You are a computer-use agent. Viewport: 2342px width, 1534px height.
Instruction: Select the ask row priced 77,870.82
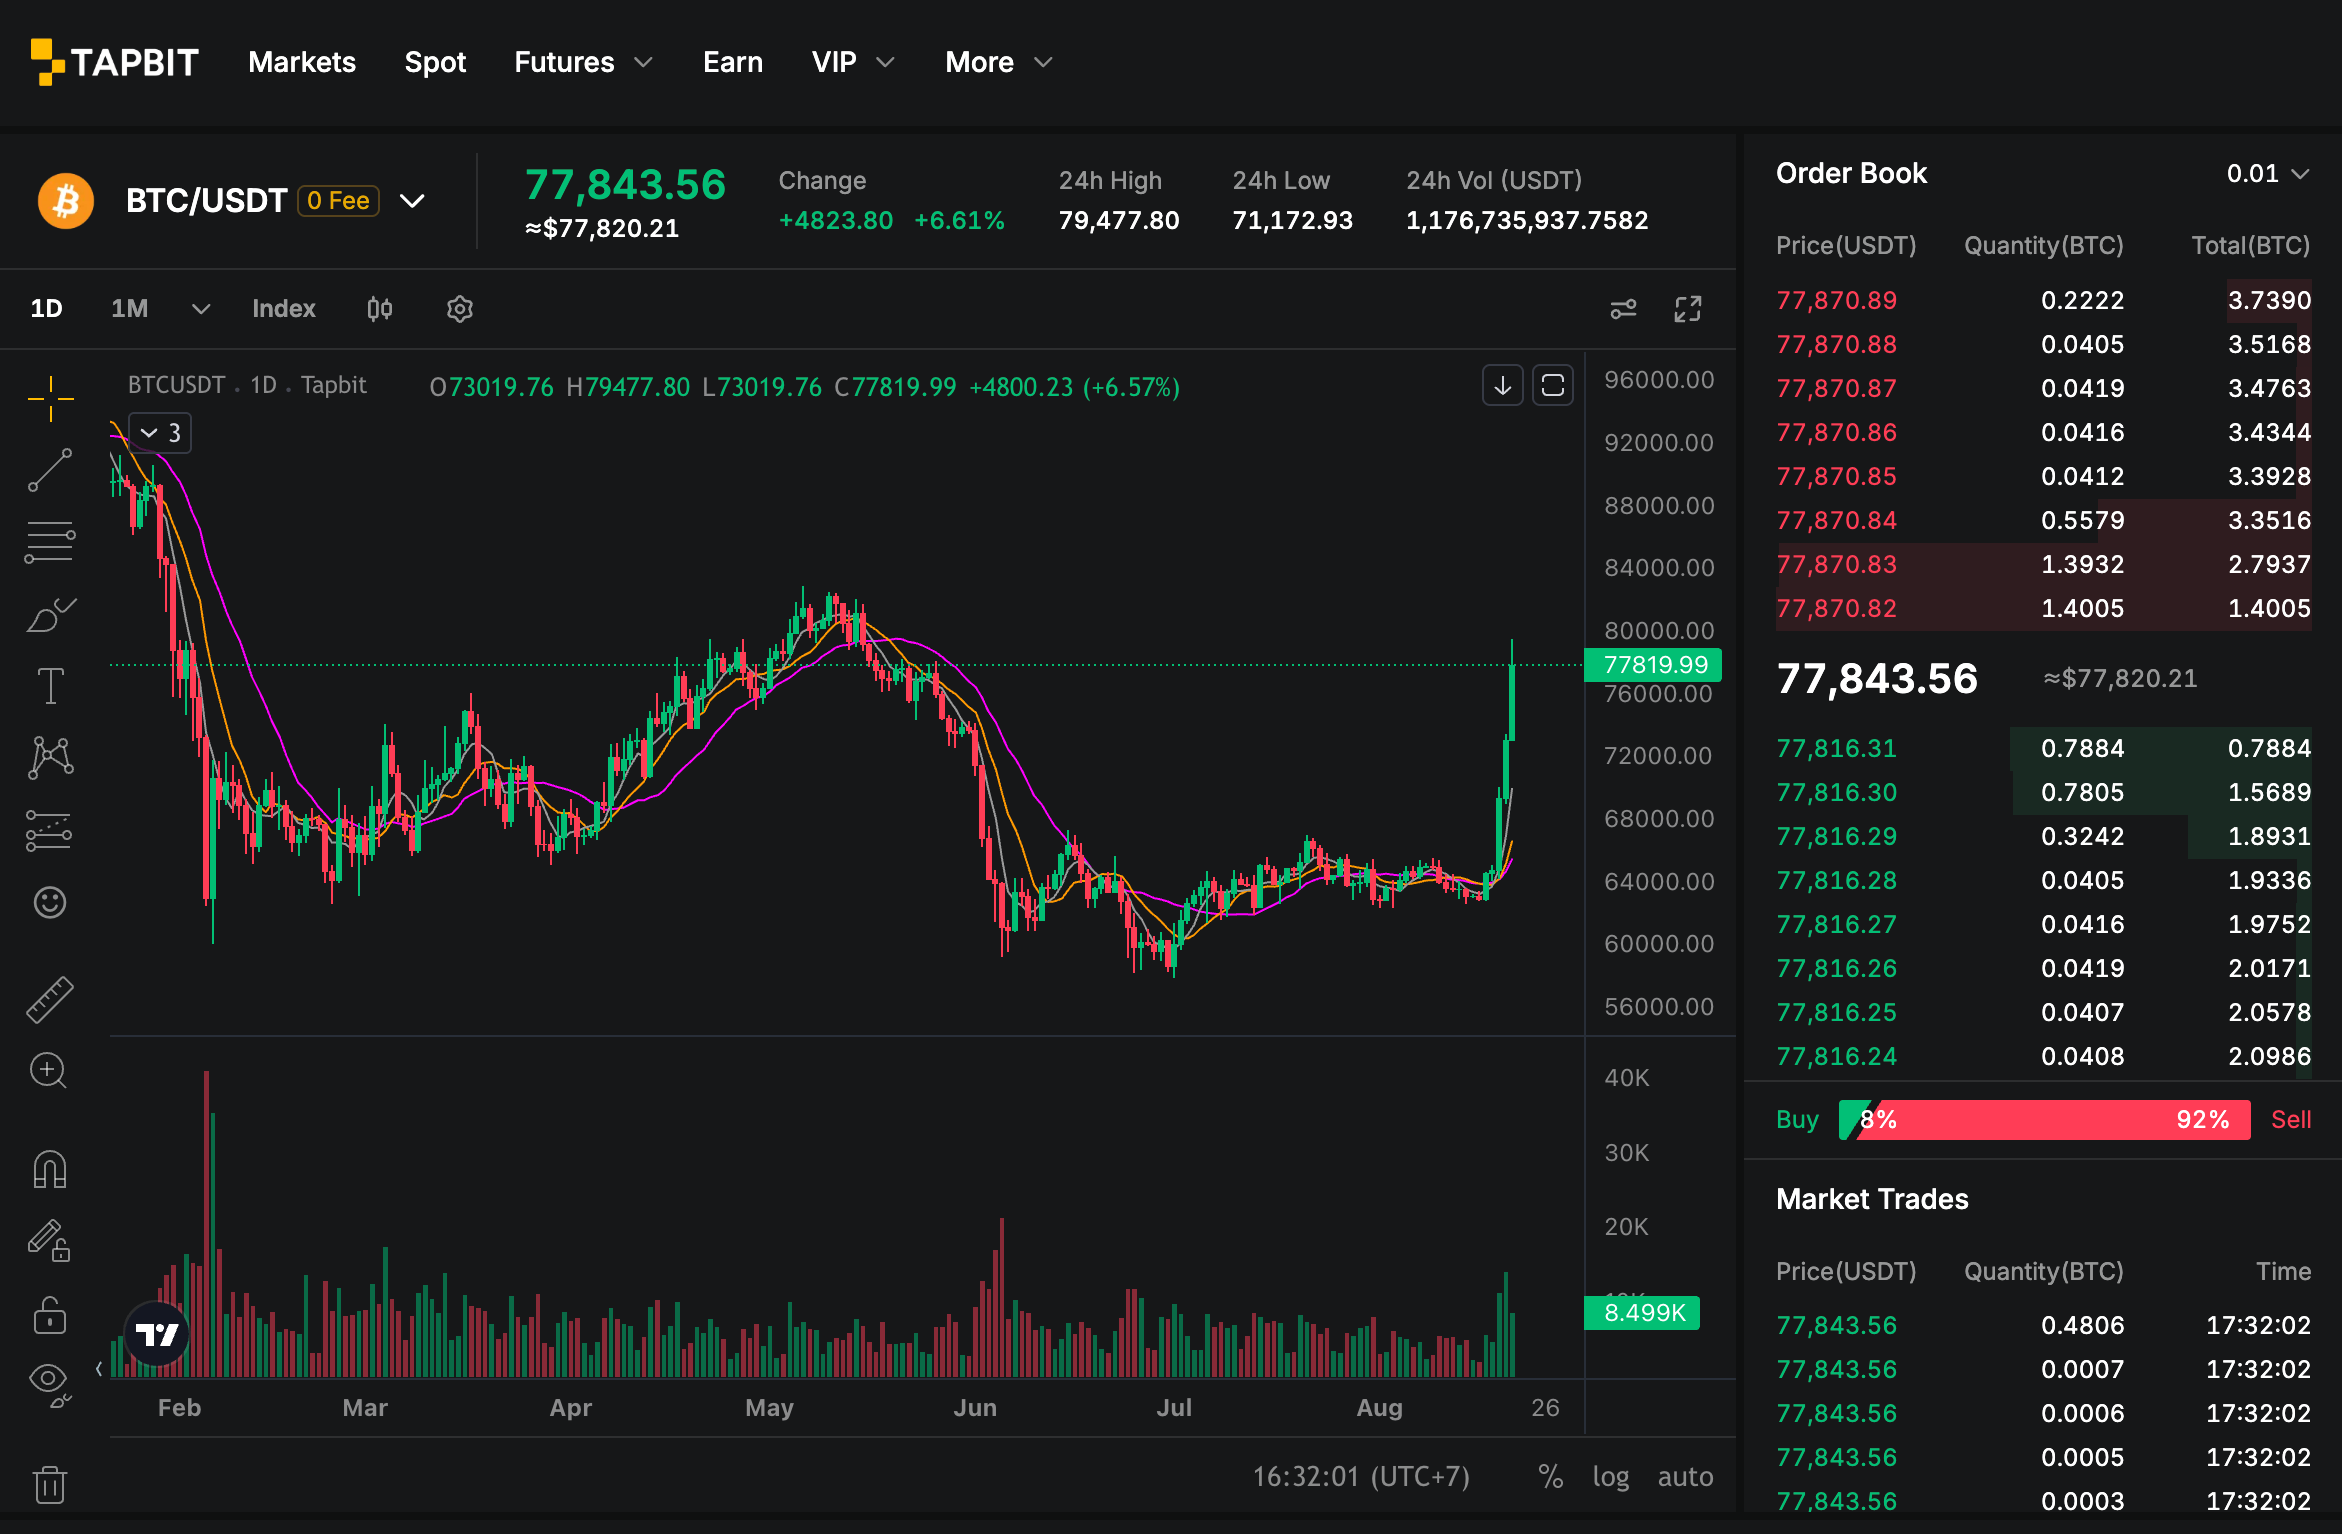click(x=2043, y=609)
